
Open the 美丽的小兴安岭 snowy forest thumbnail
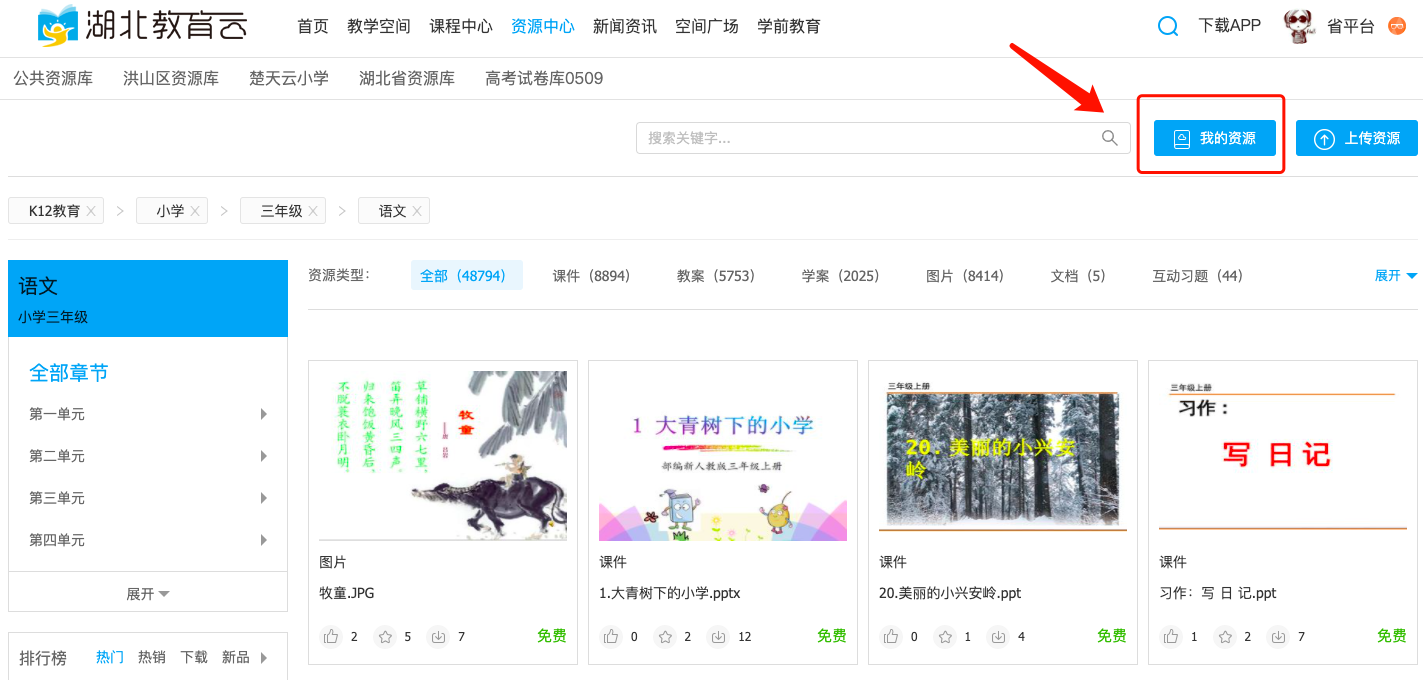1003,456
